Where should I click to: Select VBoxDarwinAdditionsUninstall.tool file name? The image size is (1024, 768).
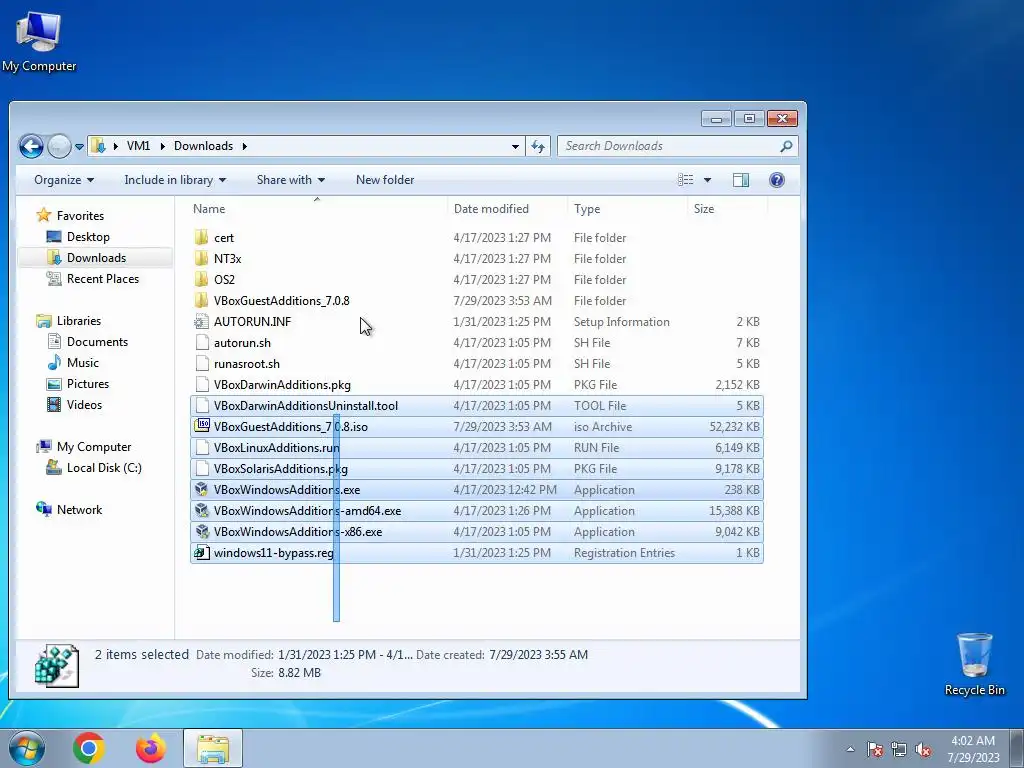(x=306, y=406)
